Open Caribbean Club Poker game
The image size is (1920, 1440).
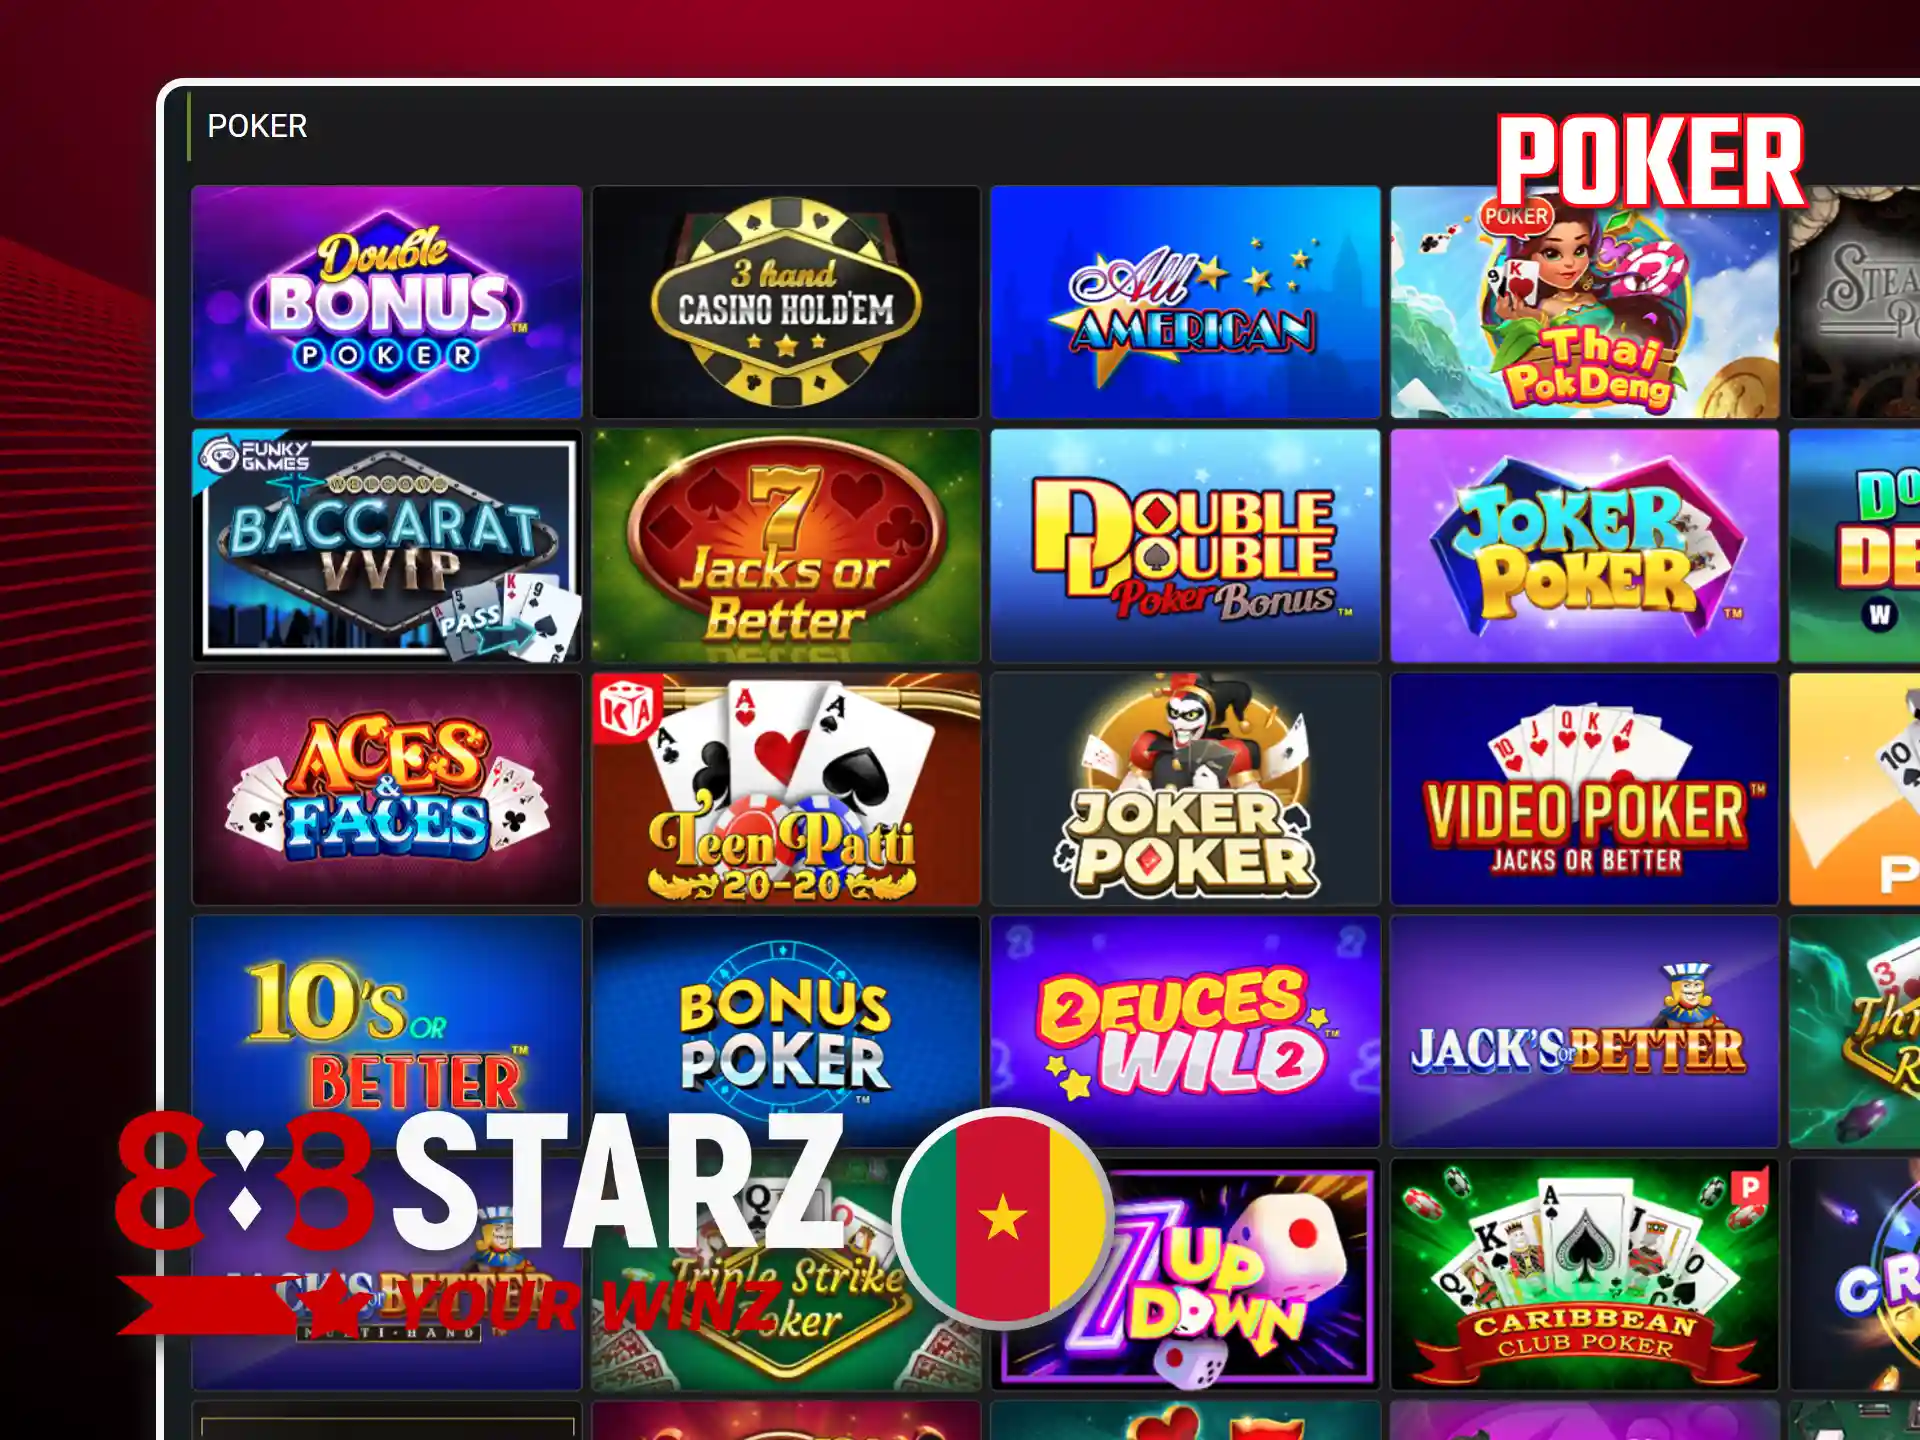(x=1585, y=1275)
